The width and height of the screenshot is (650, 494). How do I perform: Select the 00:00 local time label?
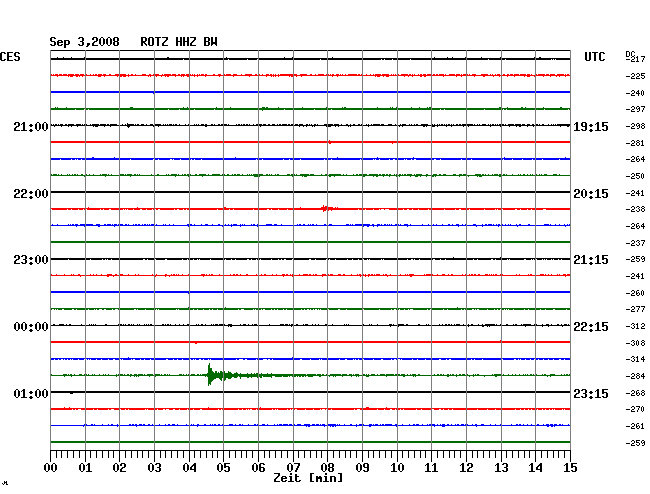(31, 327)
